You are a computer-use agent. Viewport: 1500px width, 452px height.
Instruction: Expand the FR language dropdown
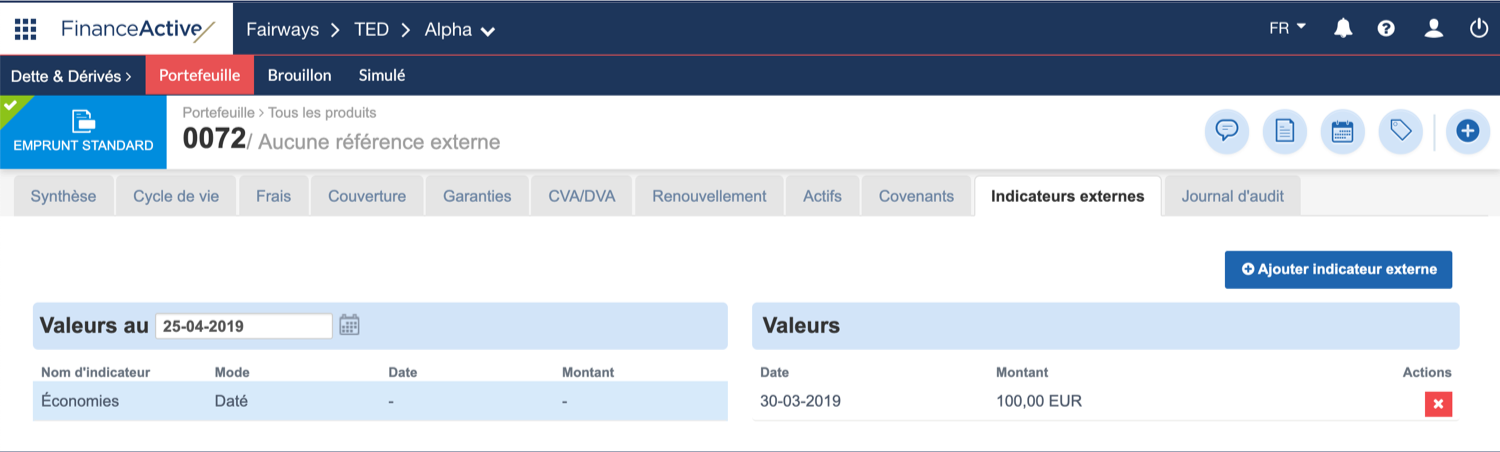point(1287,28)
